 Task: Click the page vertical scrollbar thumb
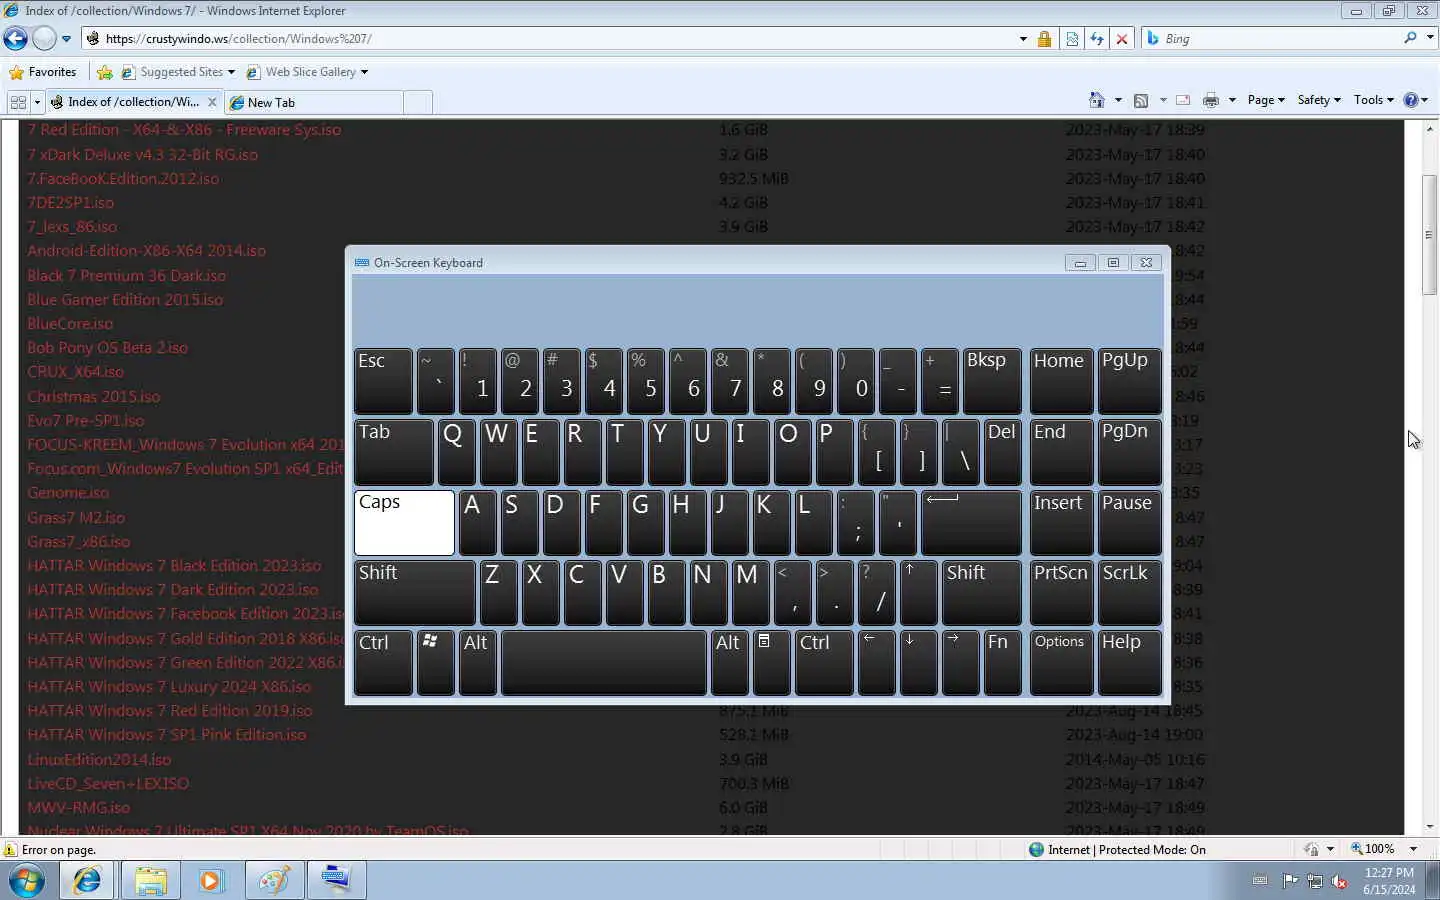click(x=1429, y=235)
